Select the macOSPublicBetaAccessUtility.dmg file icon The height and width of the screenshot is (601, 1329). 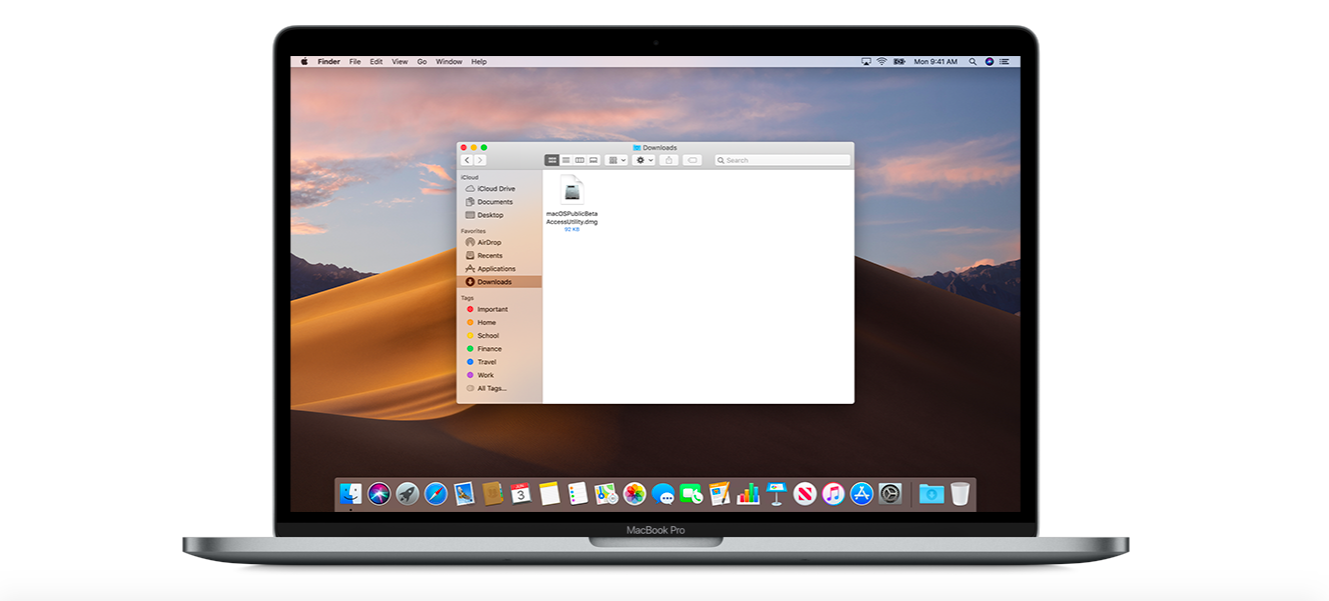point(572,189)
